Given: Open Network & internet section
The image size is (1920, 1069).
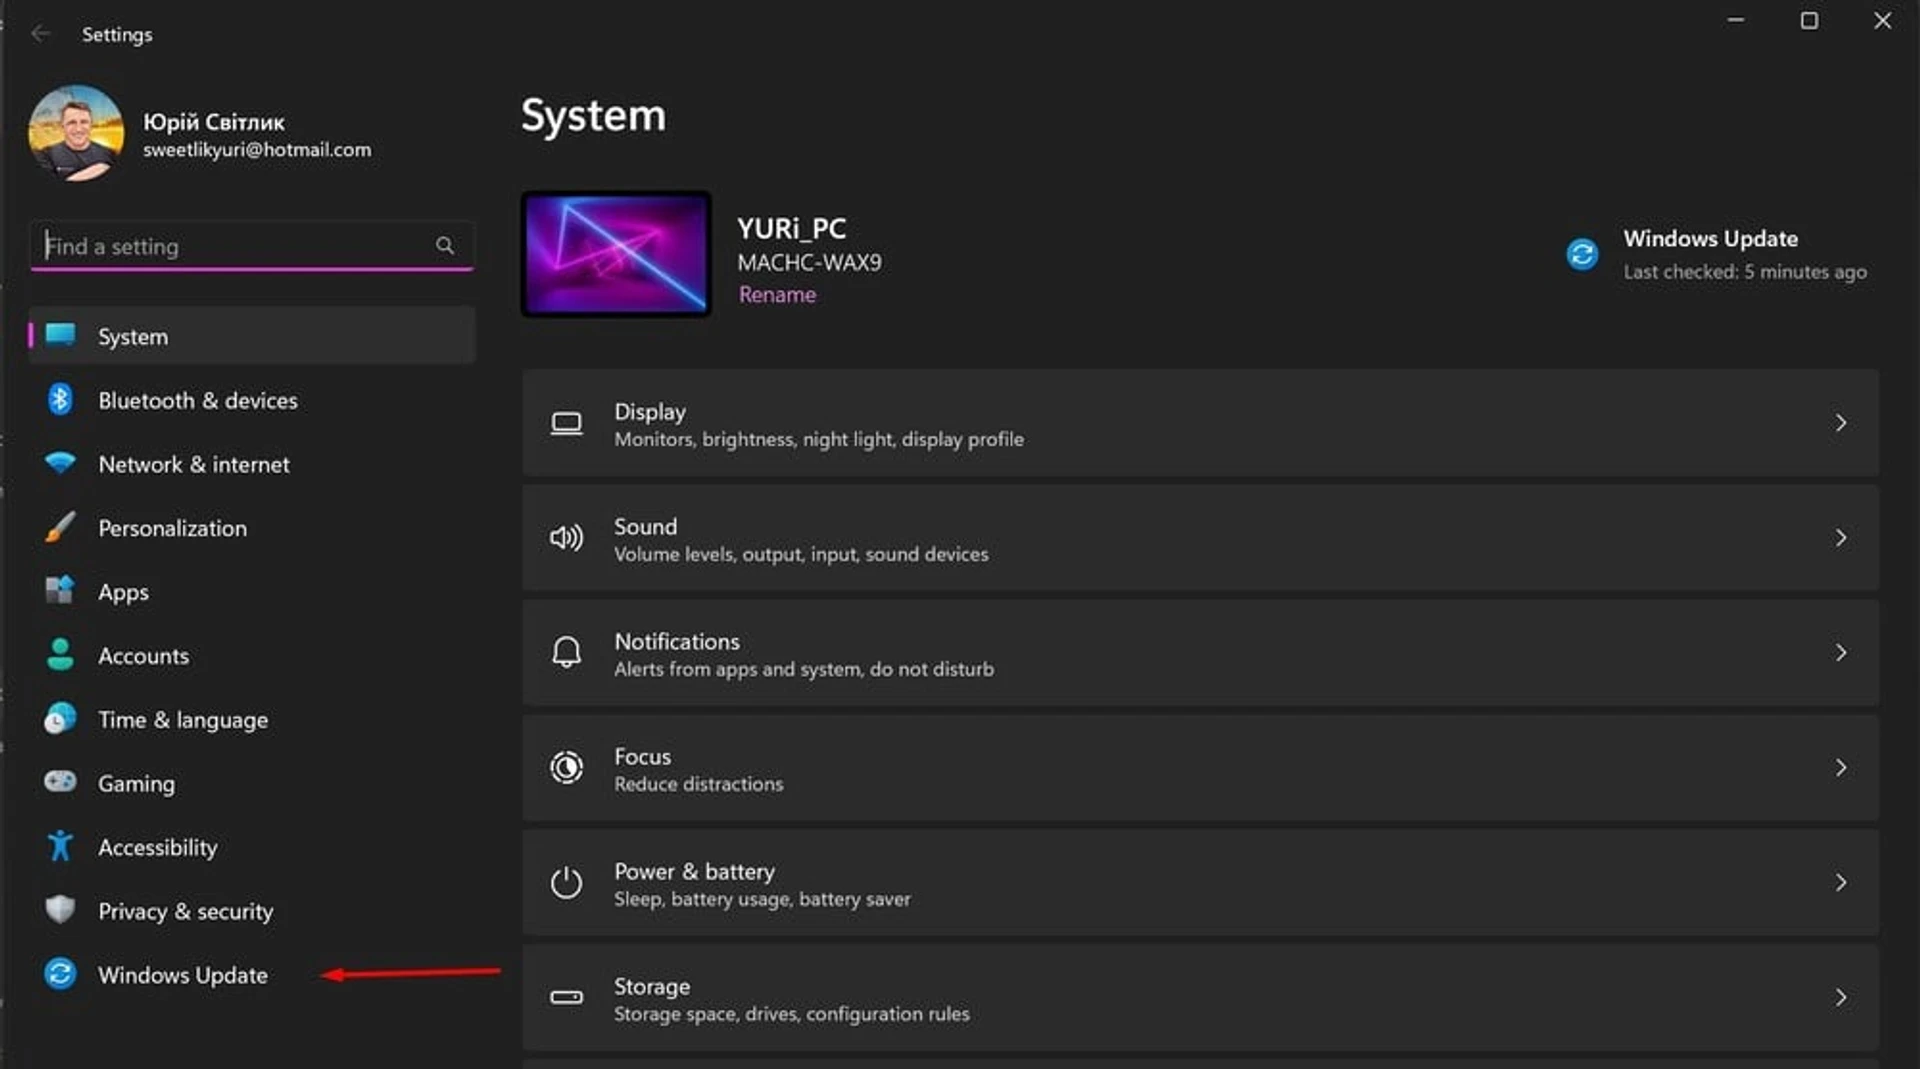Looking at the screenshot, I should [x=252, y=464].
